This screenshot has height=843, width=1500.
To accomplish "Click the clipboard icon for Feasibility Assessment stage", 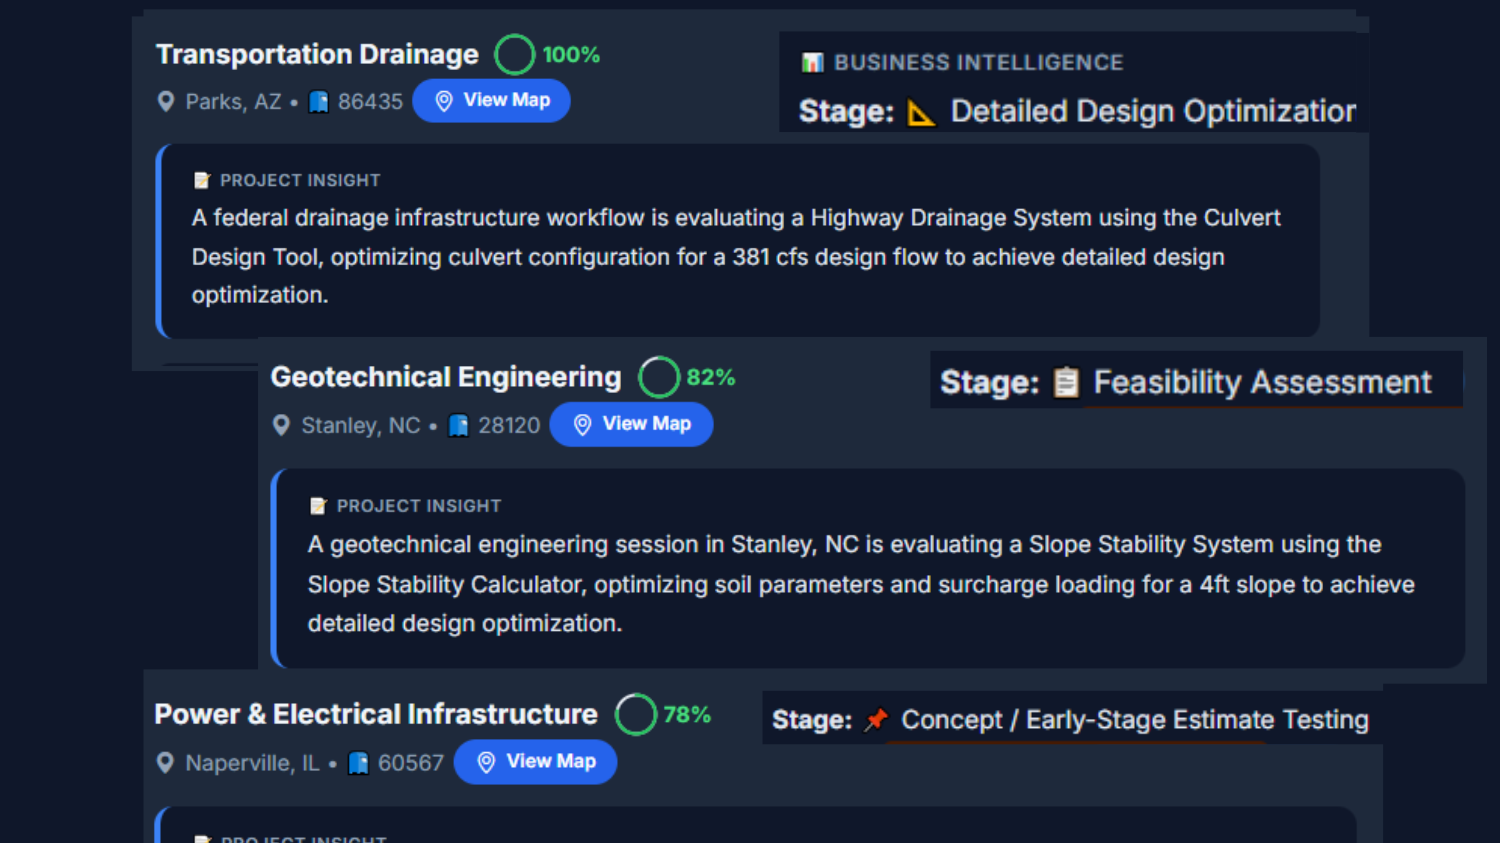I will [x=1067, y=382].
